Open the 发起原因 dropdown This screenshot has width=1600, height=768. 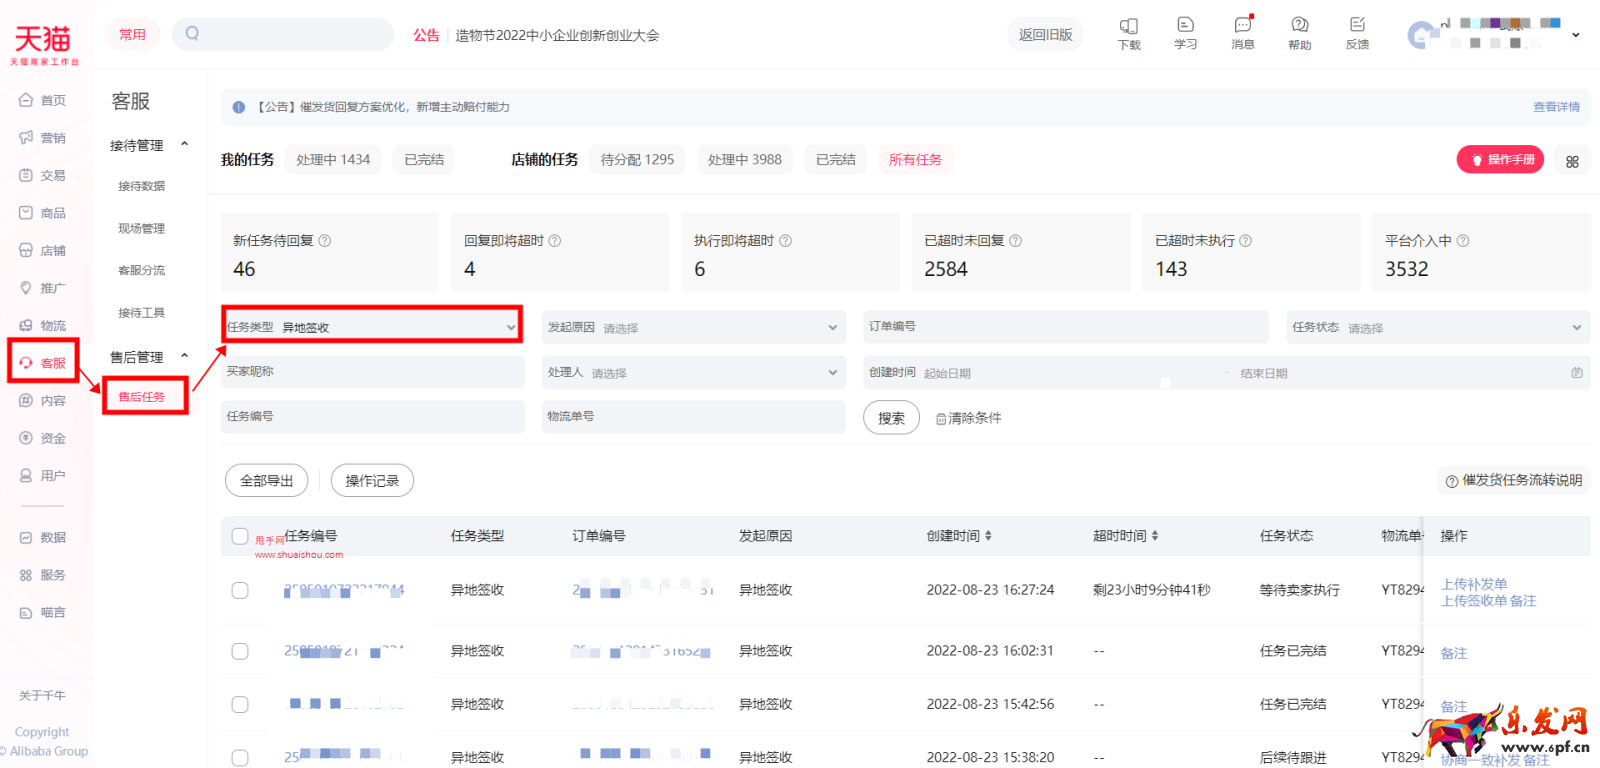click(693, 327)
